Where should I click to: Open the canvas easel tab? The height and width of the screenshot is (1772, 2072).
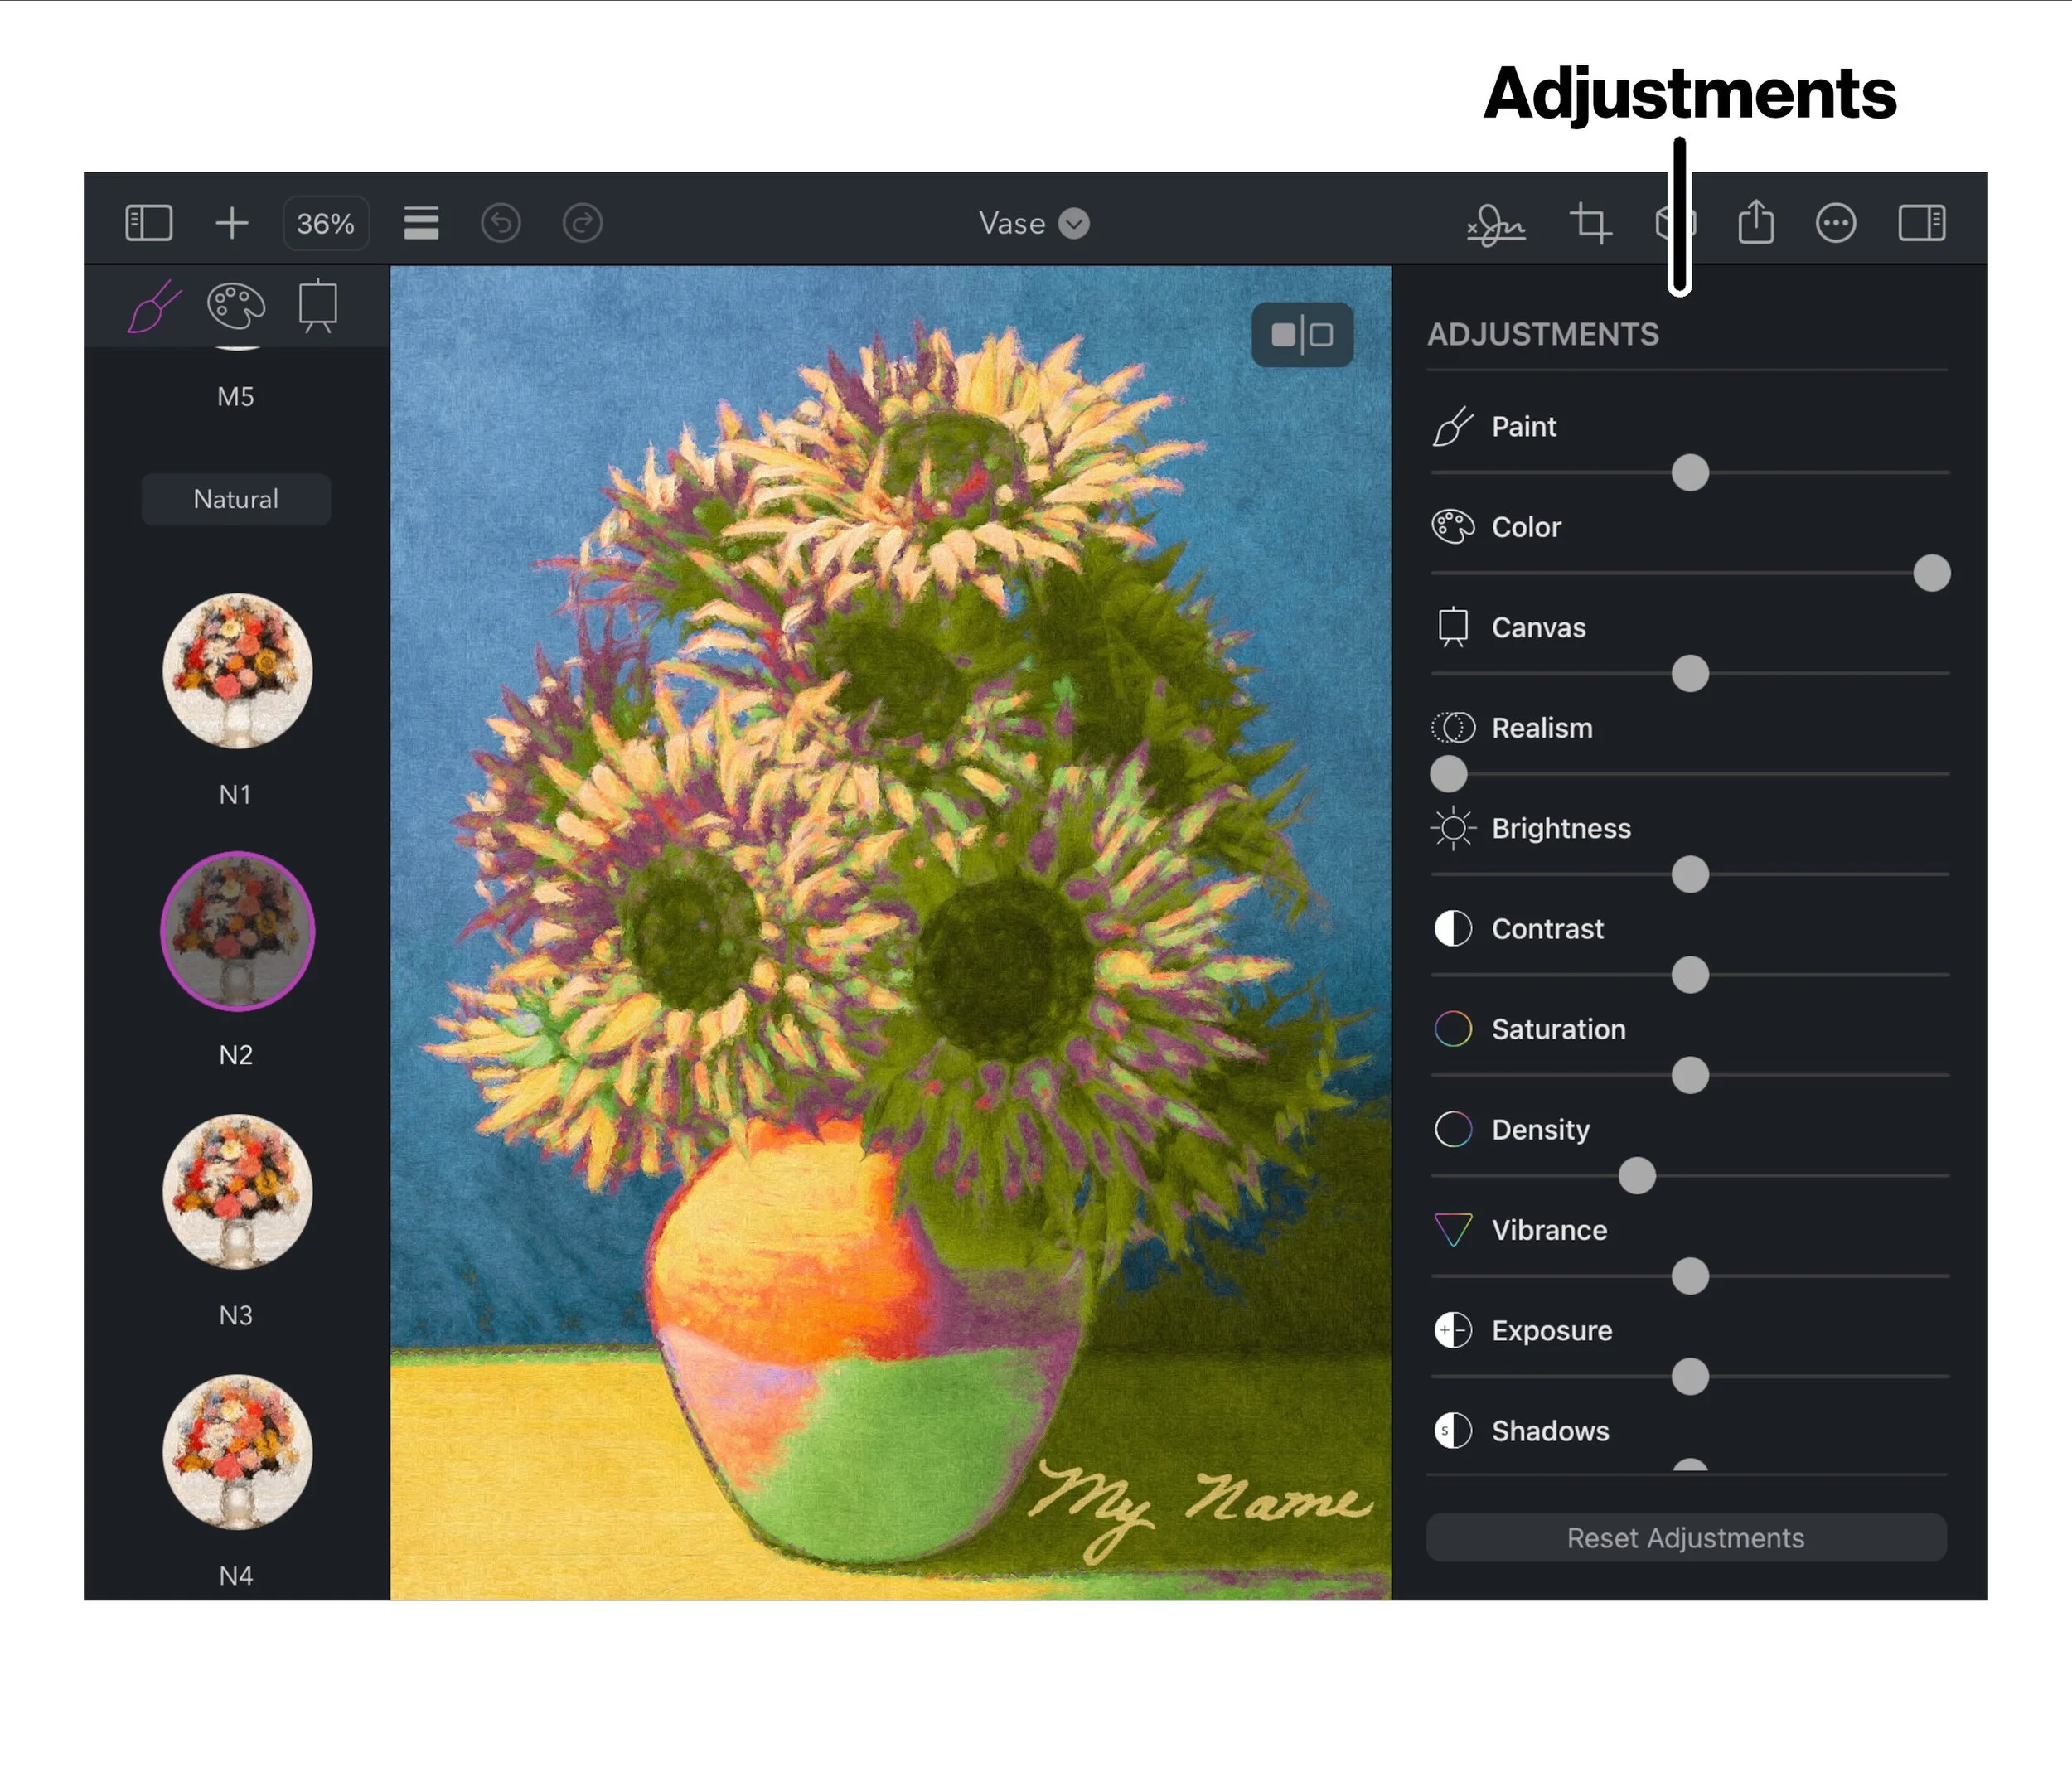[318, 306]
